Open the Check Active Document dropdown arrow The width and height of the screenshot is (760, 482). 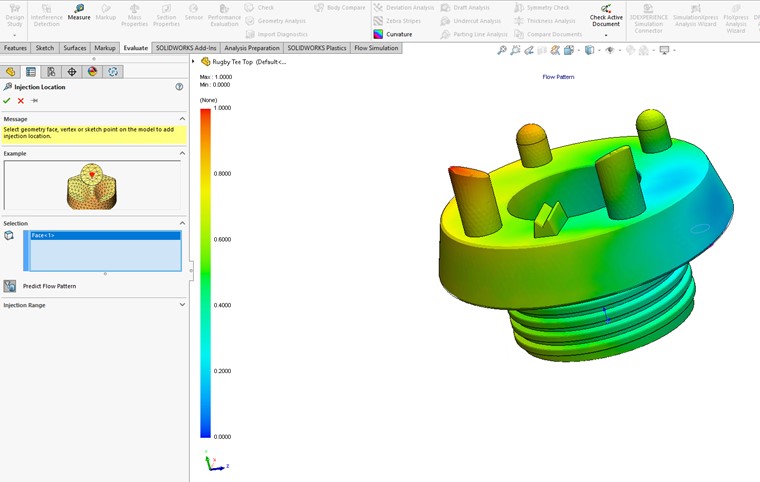click(605, 35)
